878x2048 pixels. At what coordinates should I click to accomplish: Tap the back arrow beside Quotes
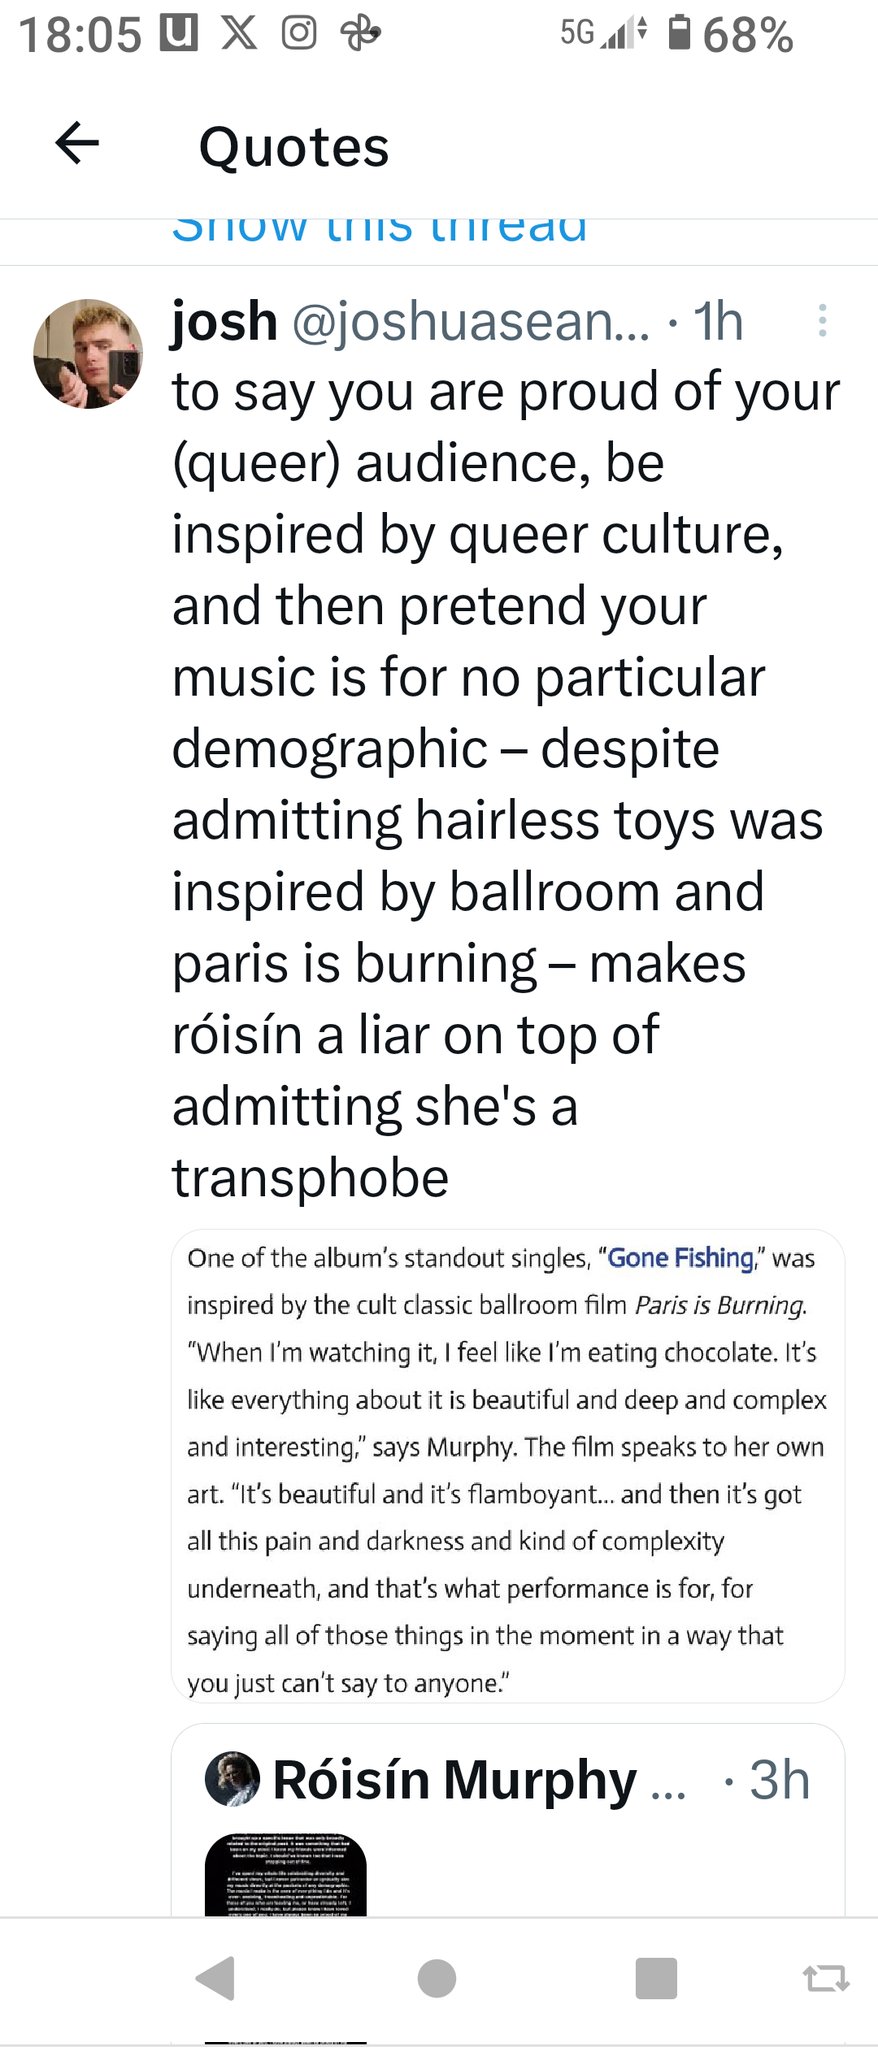pyautogui.click(x=77, y=143)
